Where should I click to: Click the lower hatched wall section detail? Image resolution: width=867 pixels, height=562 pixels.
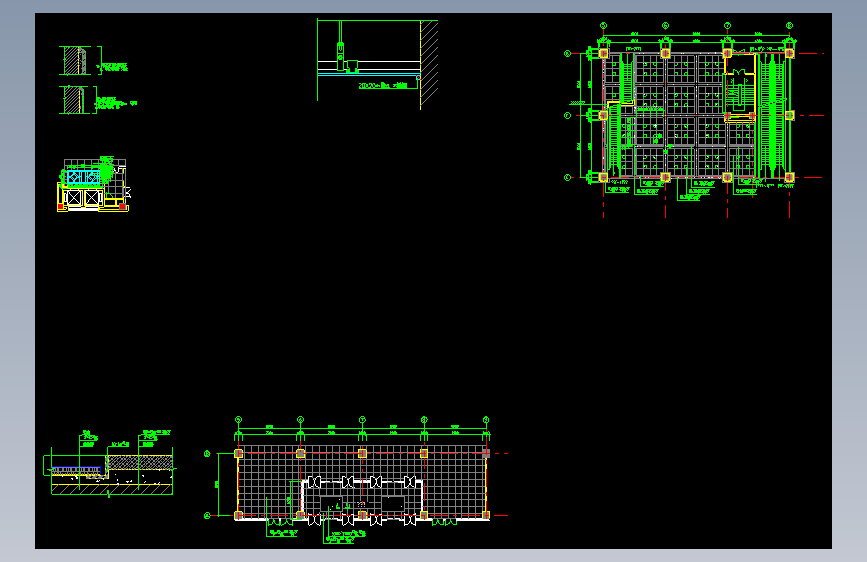97,100
